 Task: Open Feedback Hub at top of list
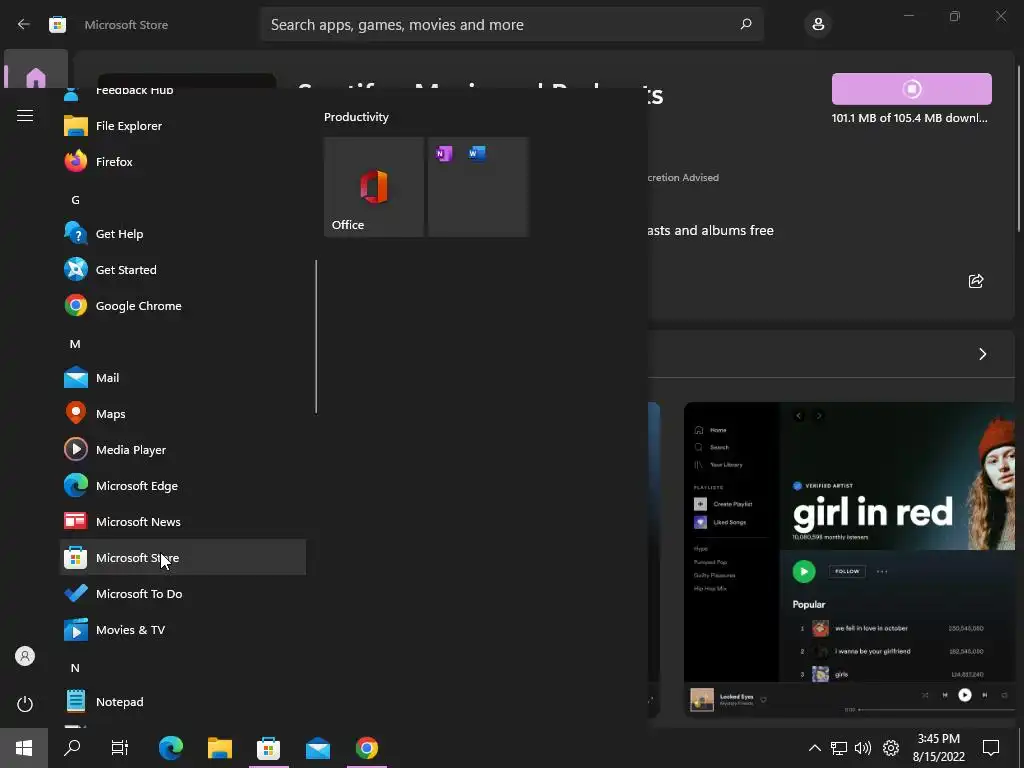click(x=183, y=93)
